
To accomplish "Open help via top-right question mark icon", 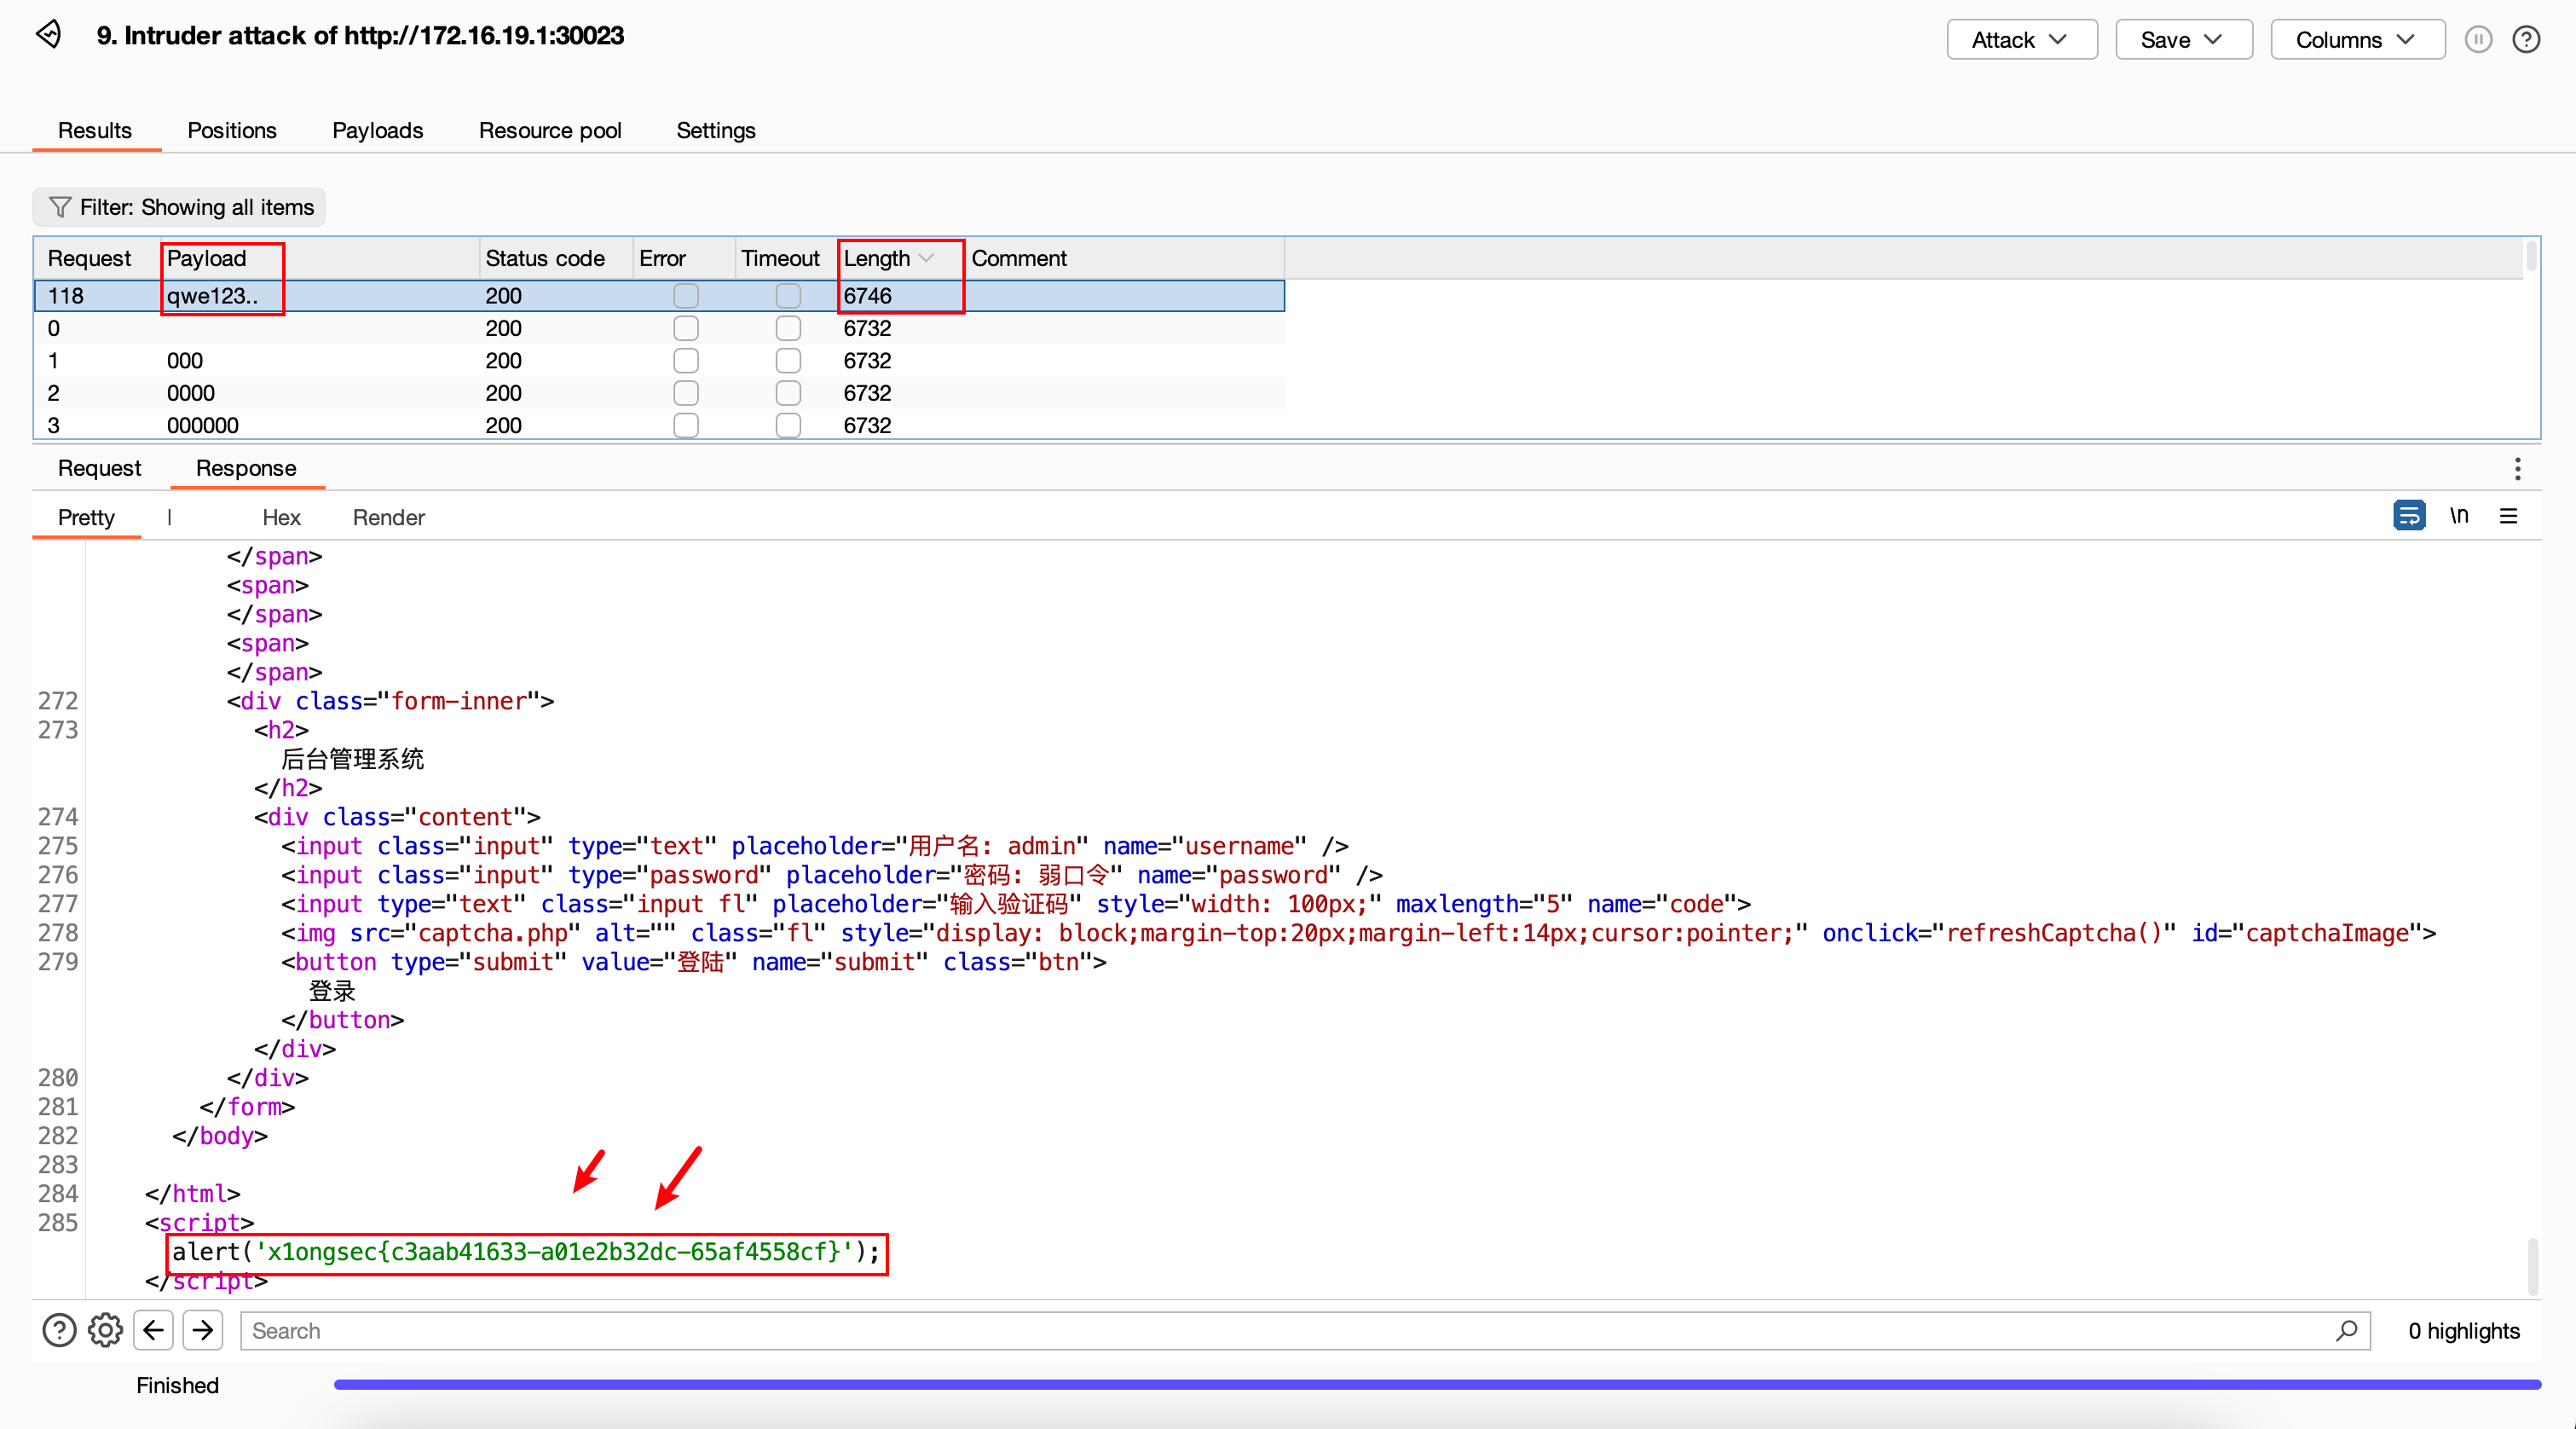I will click(2526, 39).
